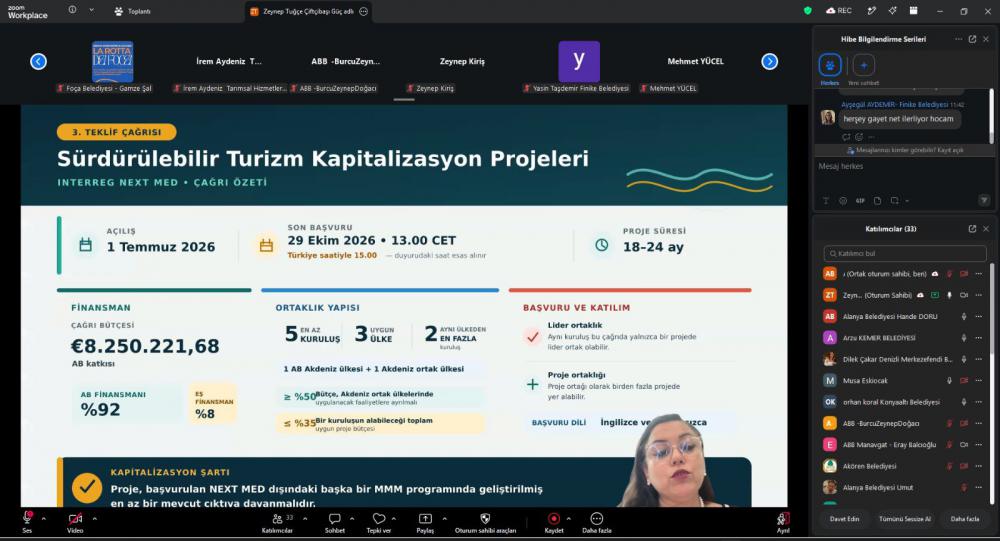Open audio options arrow beside Ses
Screen dimensions: 1000x541
click(x=43, y=519)
